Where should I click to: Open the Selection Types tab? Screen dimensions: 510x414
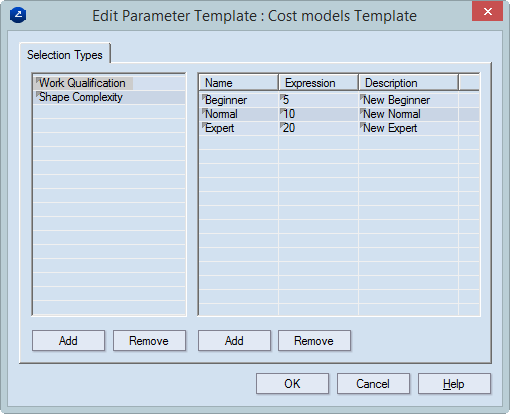(65, 55)
